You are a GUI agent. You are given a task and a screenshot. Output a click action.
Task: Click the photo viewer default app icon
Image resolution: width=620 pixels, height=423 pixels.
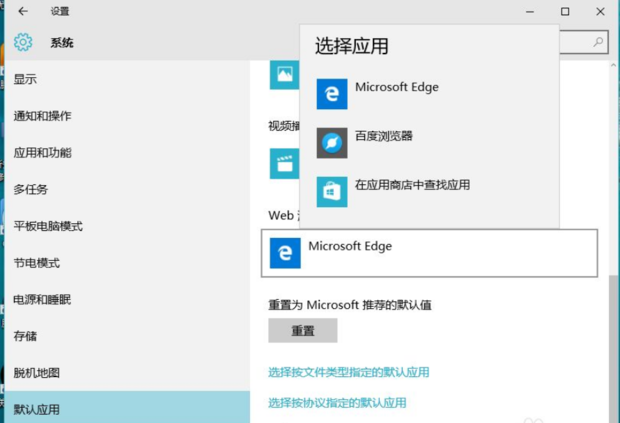(285, 75)
